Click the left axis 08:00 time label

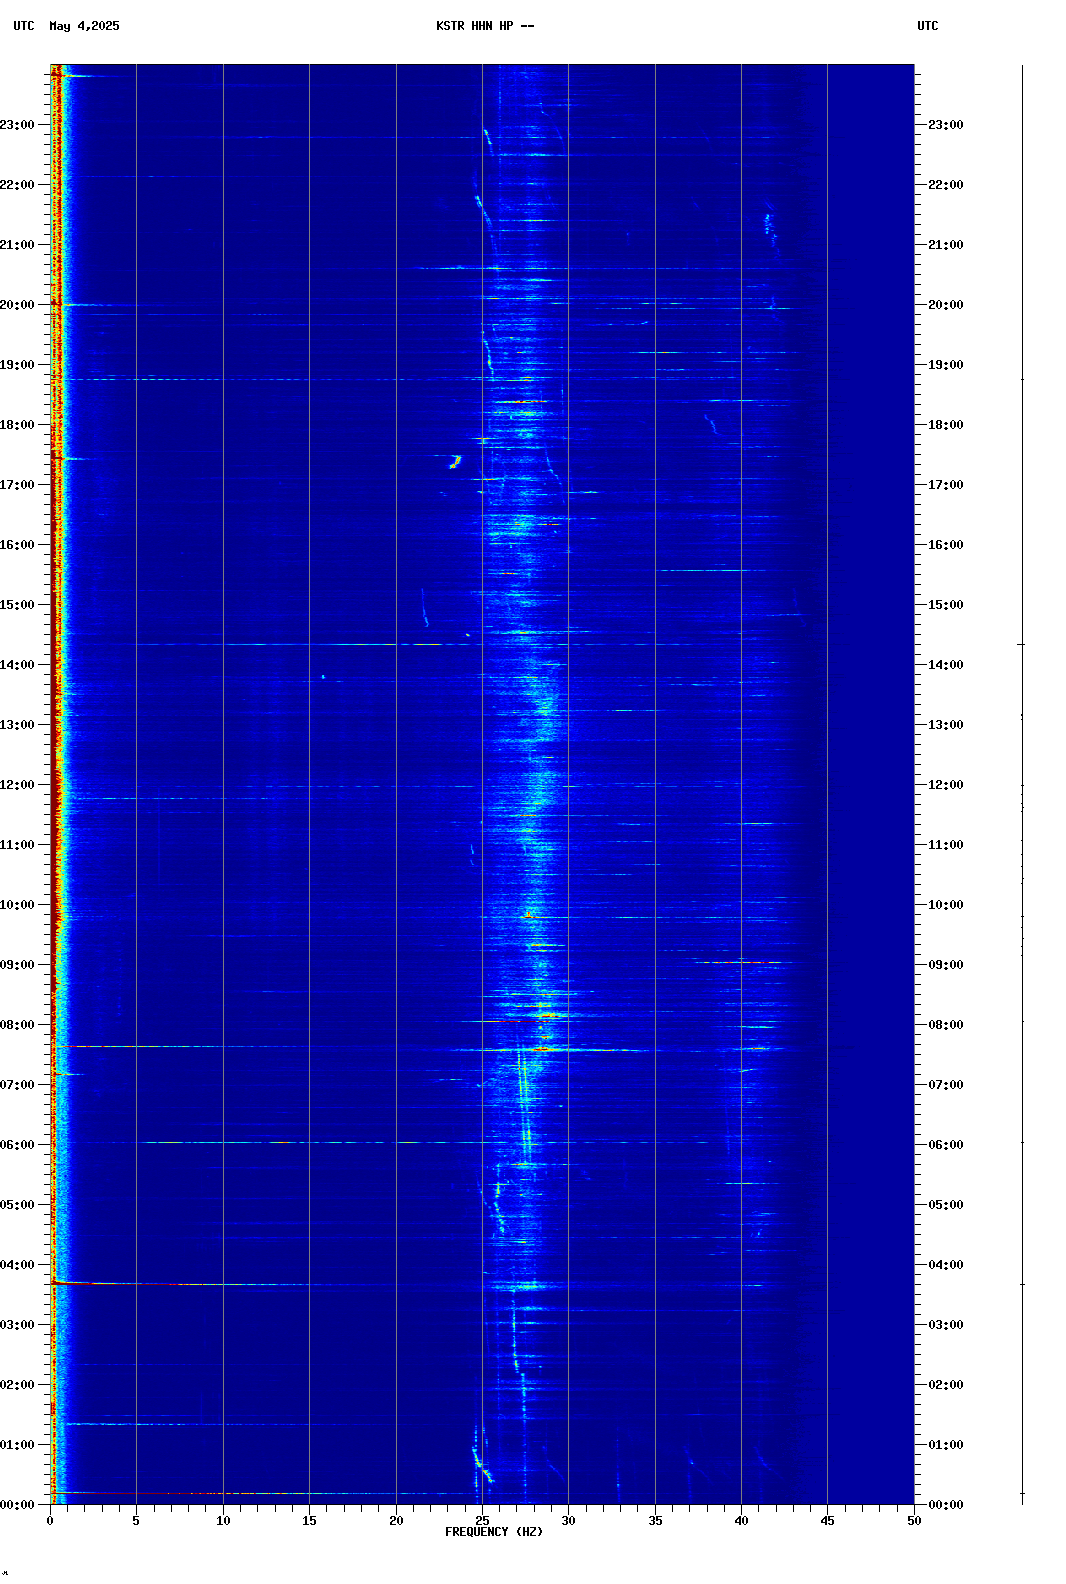pyautogui.click(x=17, y=1025)
